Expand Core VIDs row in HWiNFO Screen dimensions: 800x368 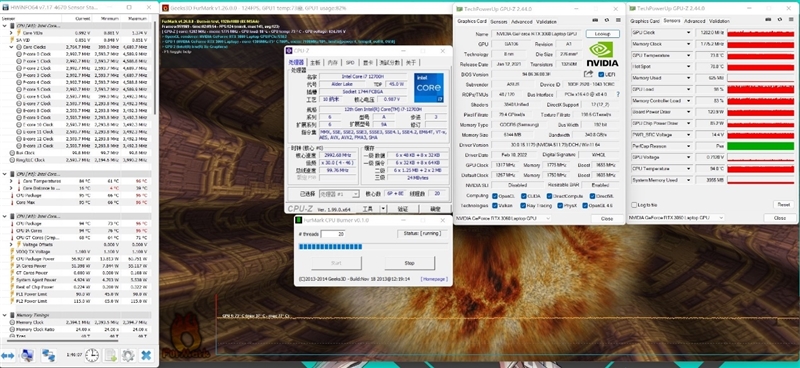pos(11,33)
